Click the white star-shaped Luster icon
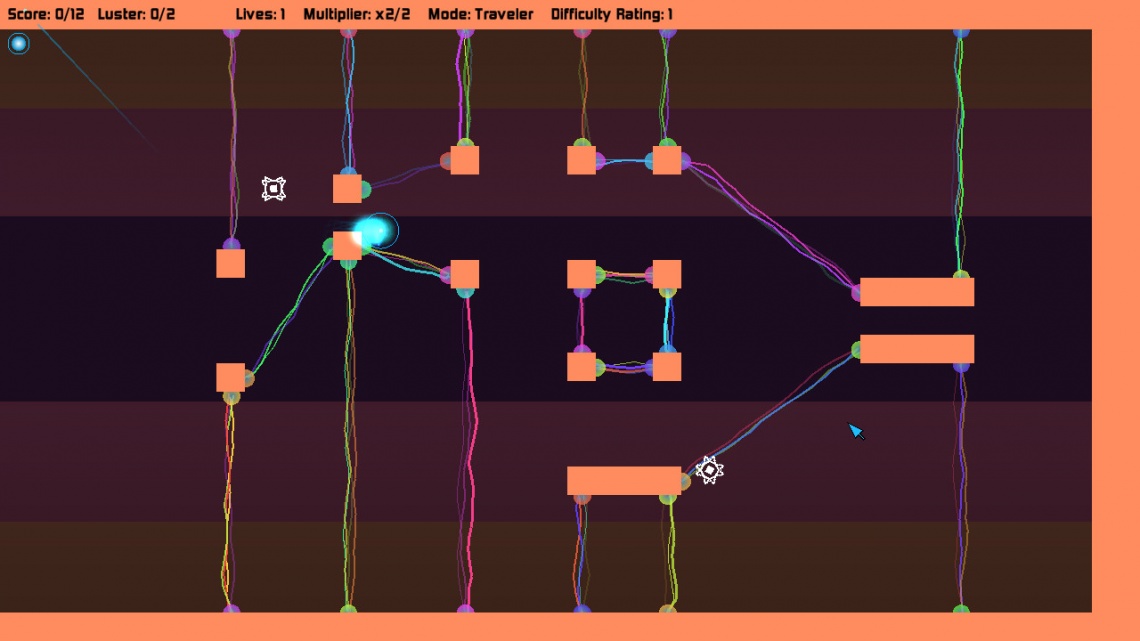Viewport: 1140px width, 641px height. 710,471
